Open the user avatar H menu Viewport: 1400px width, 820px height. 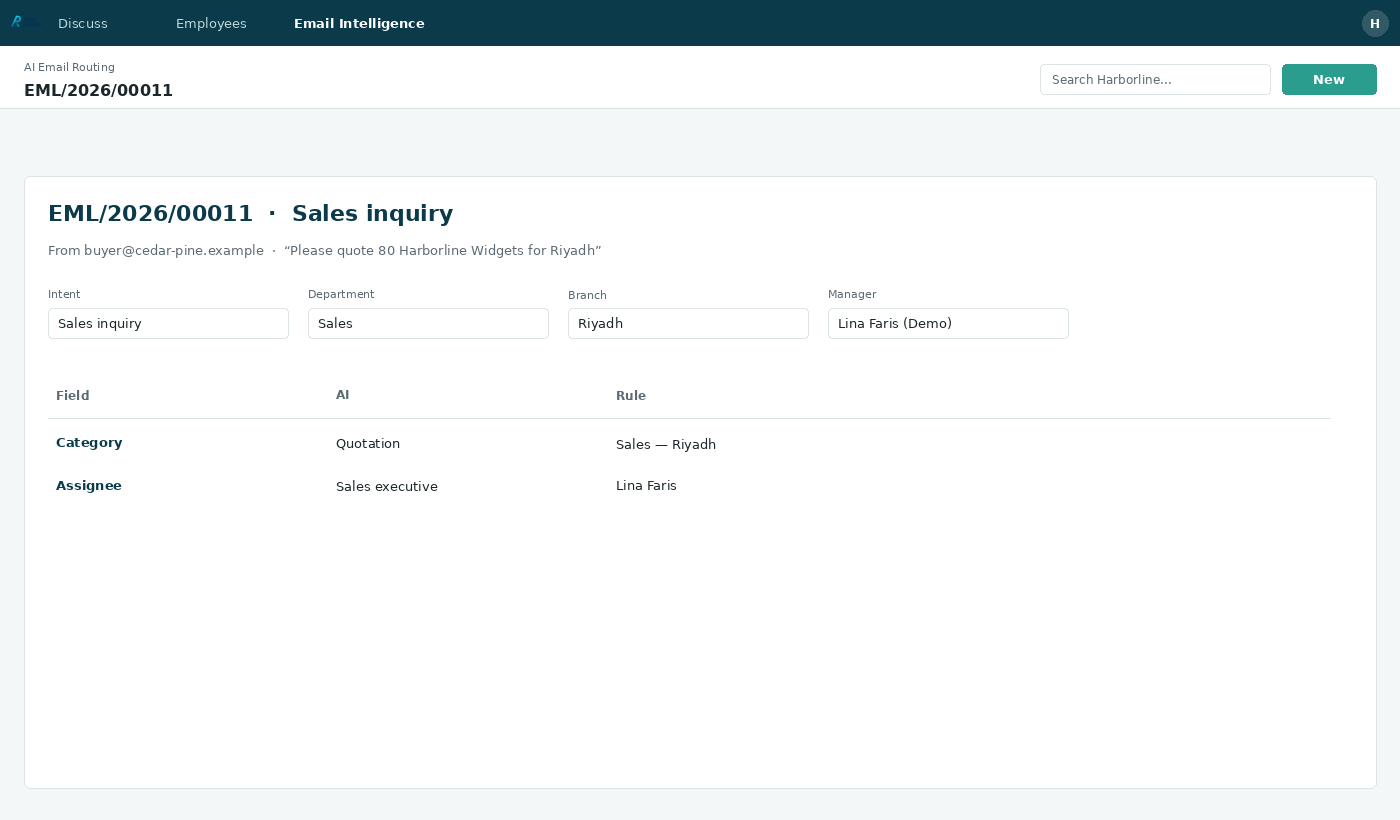point(1375,23)
